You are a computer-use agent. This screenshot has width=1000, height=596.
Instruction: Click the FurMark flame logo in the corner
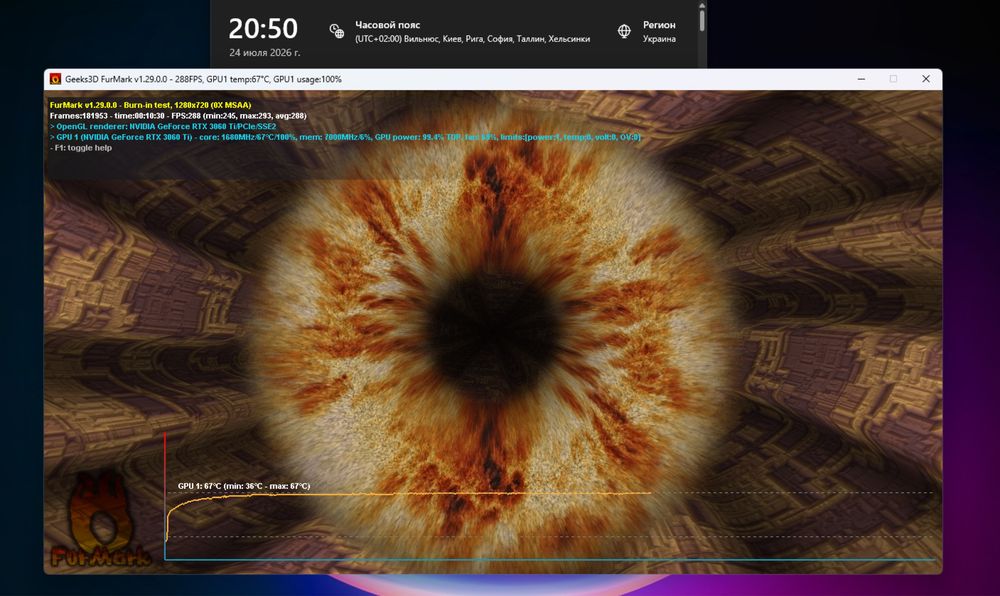click(x=100, y=520)
